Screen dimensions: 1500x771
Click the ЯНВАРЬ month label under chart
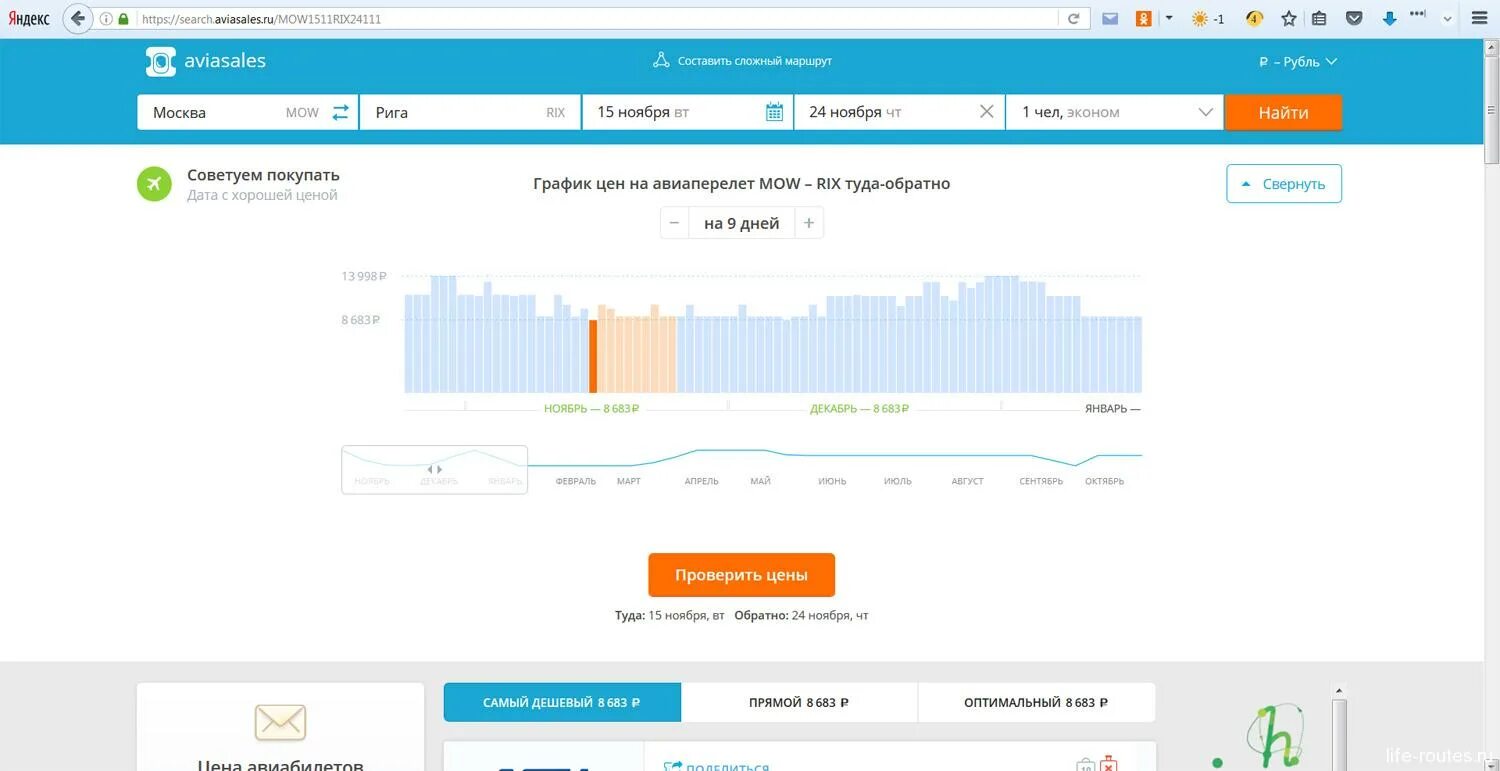(x=1112, y=409)
